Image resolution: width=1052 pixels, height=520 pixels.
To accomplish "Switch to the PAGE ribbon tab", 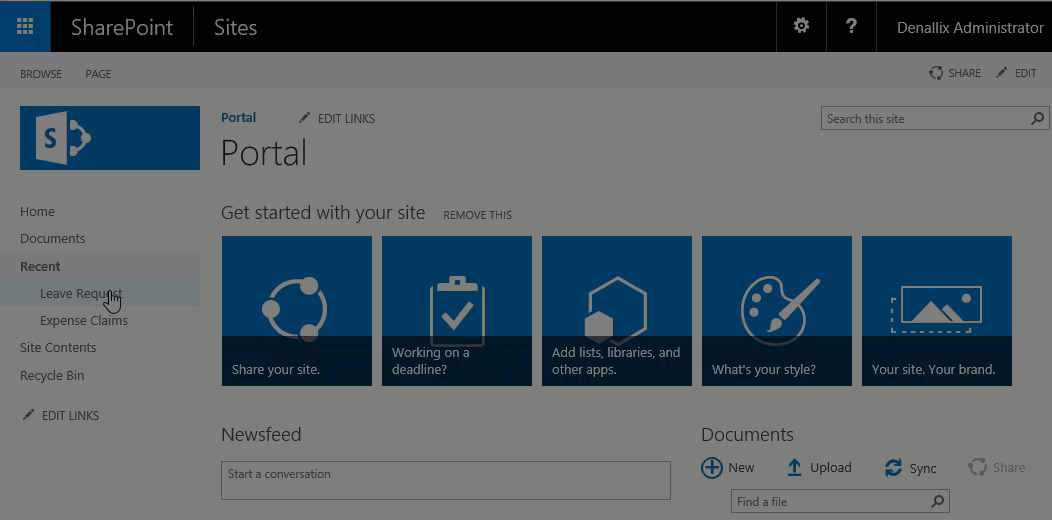I will (98, 74).
